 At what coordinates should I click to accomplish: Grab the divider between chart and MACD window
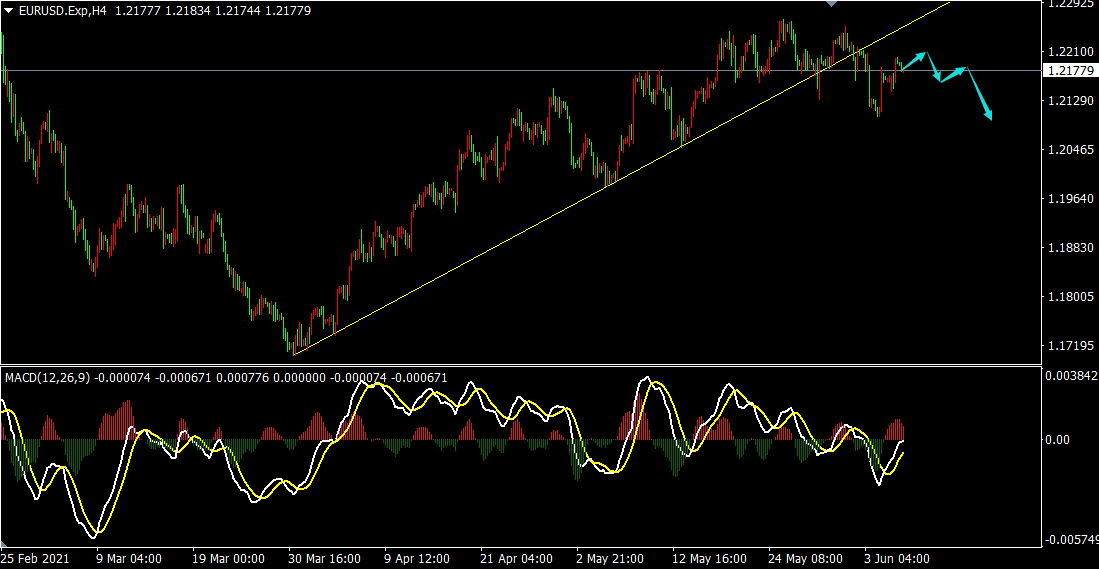point(520,364)
